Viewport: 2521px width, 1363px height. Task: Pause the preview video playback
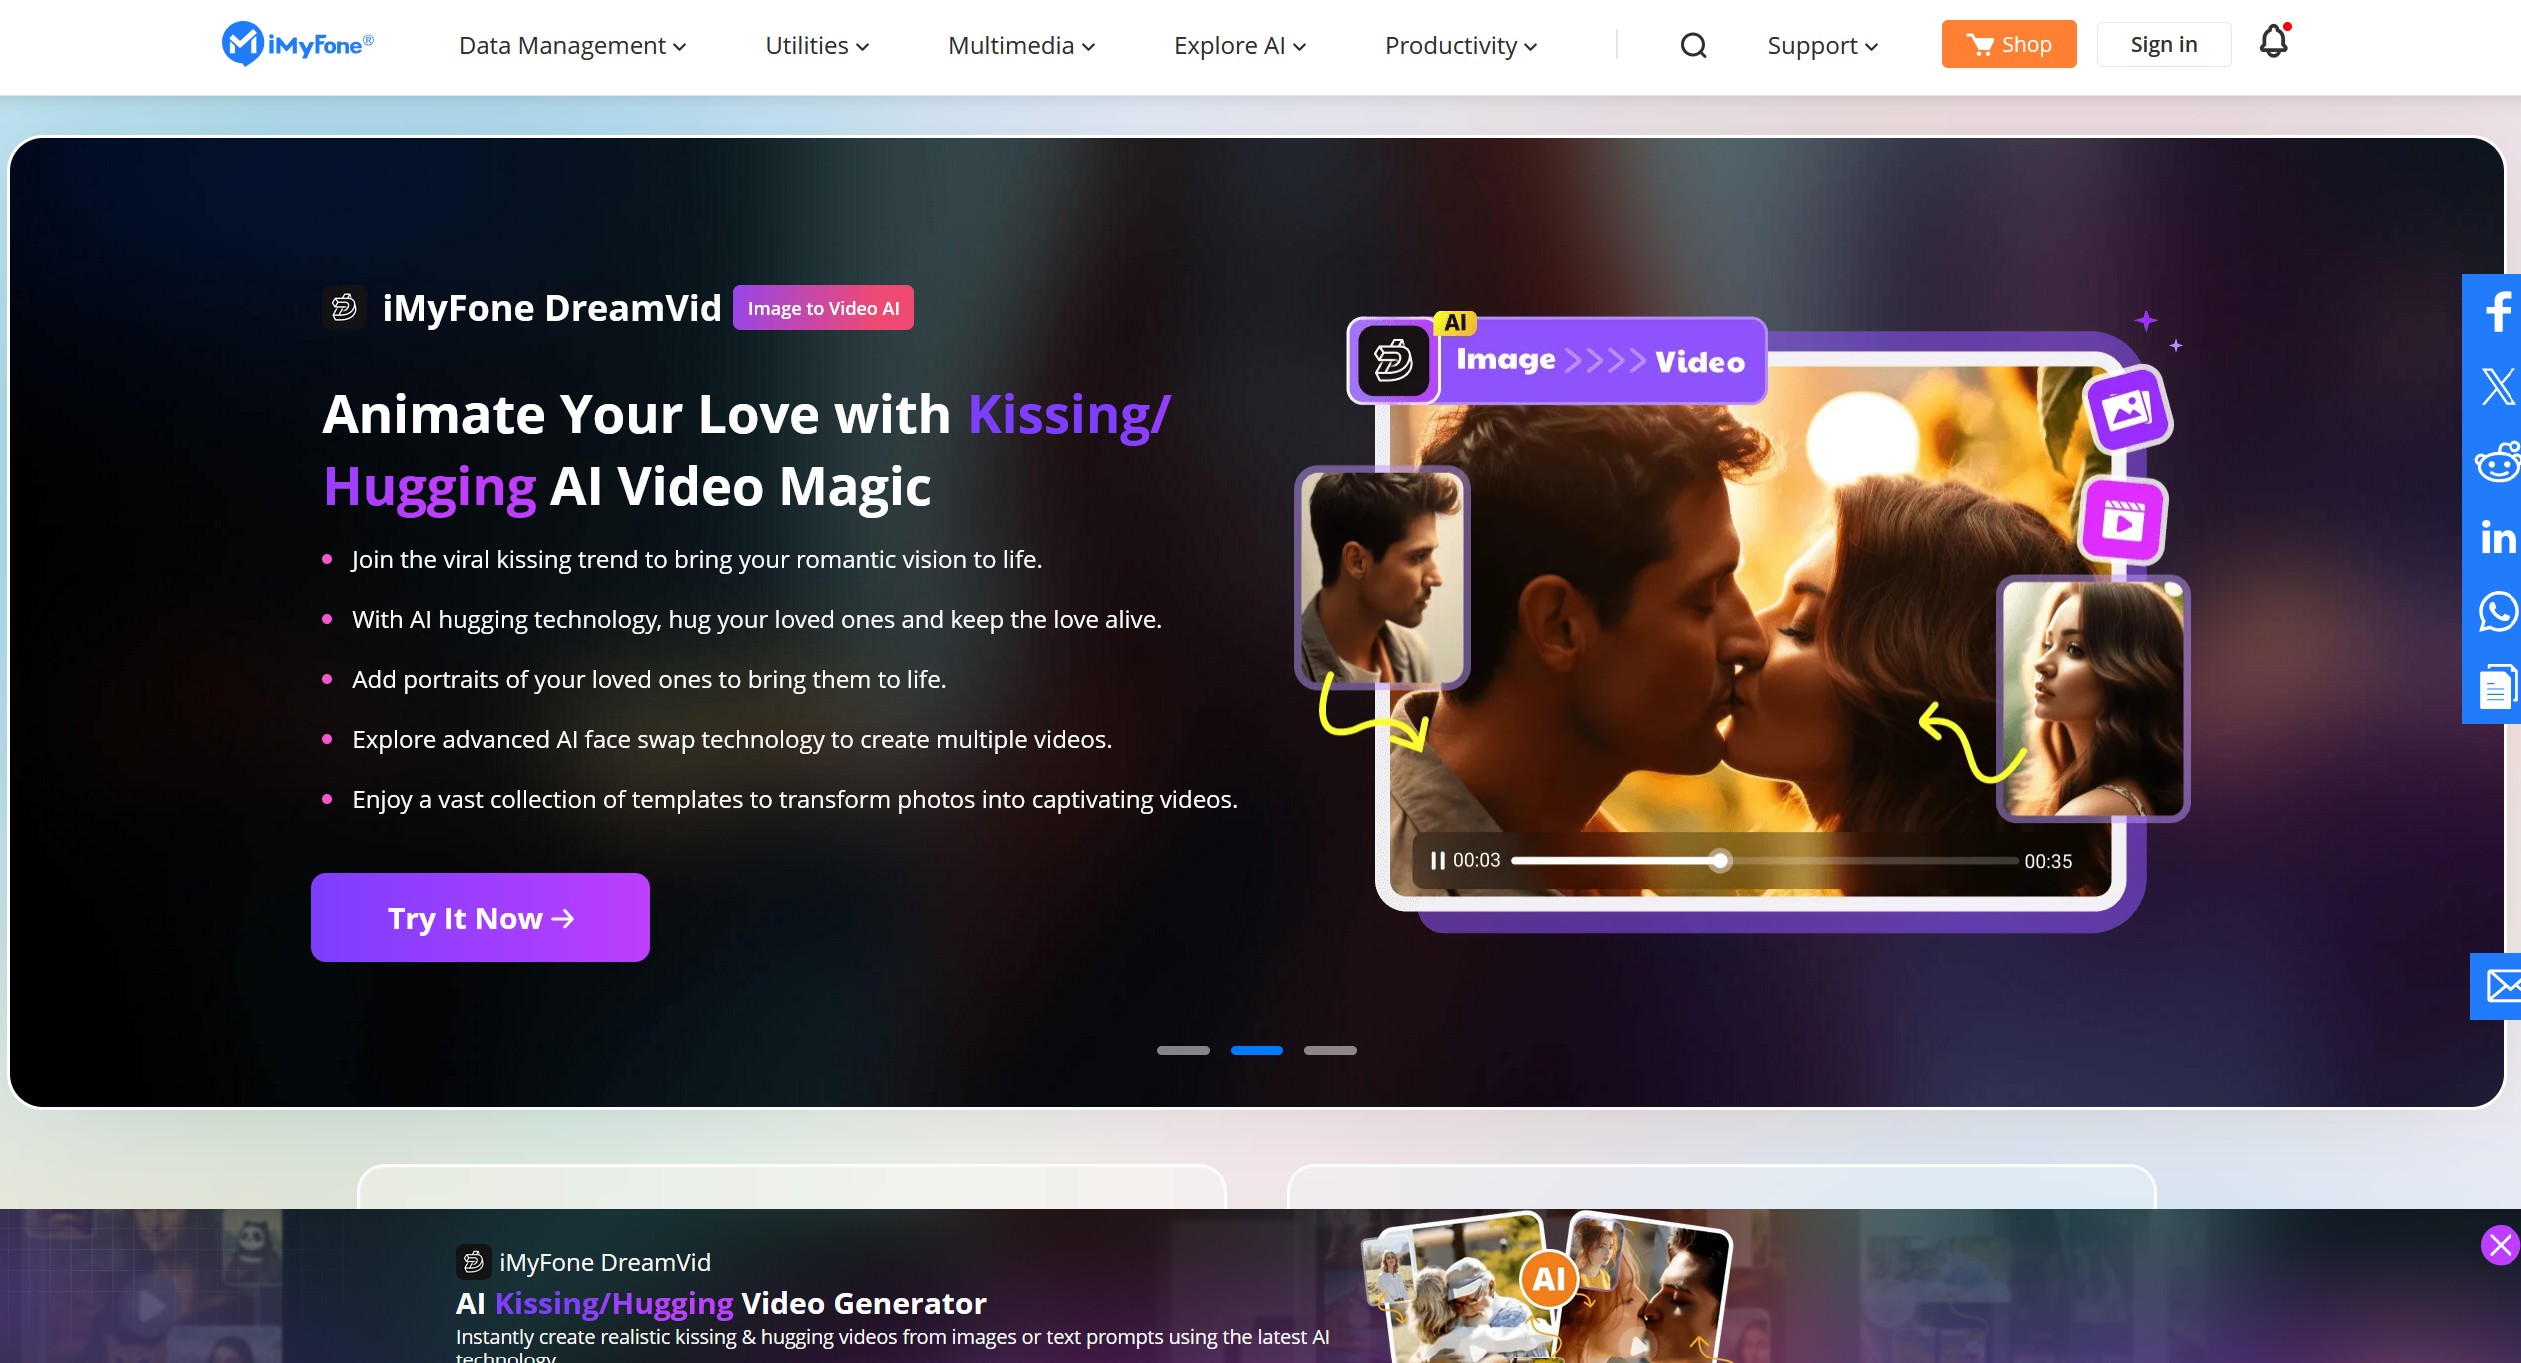1437,861
